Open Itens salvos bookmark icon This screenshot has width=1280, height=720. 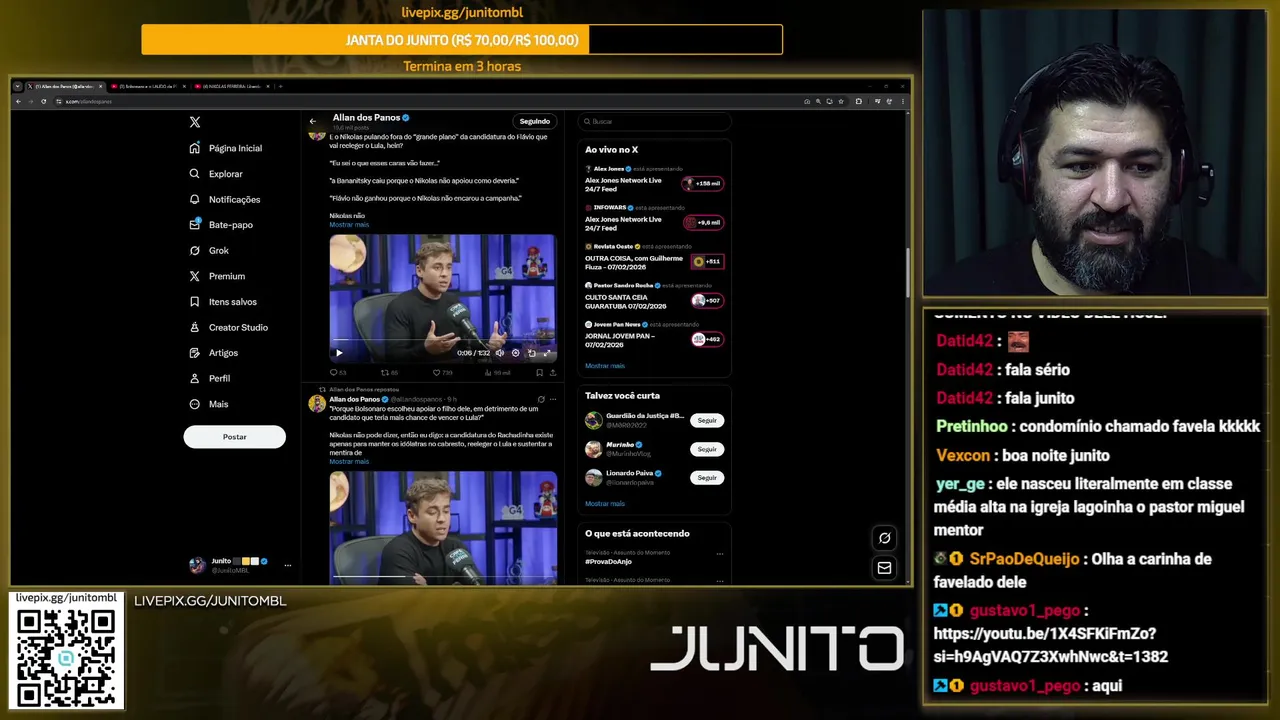tap(195, 302)
